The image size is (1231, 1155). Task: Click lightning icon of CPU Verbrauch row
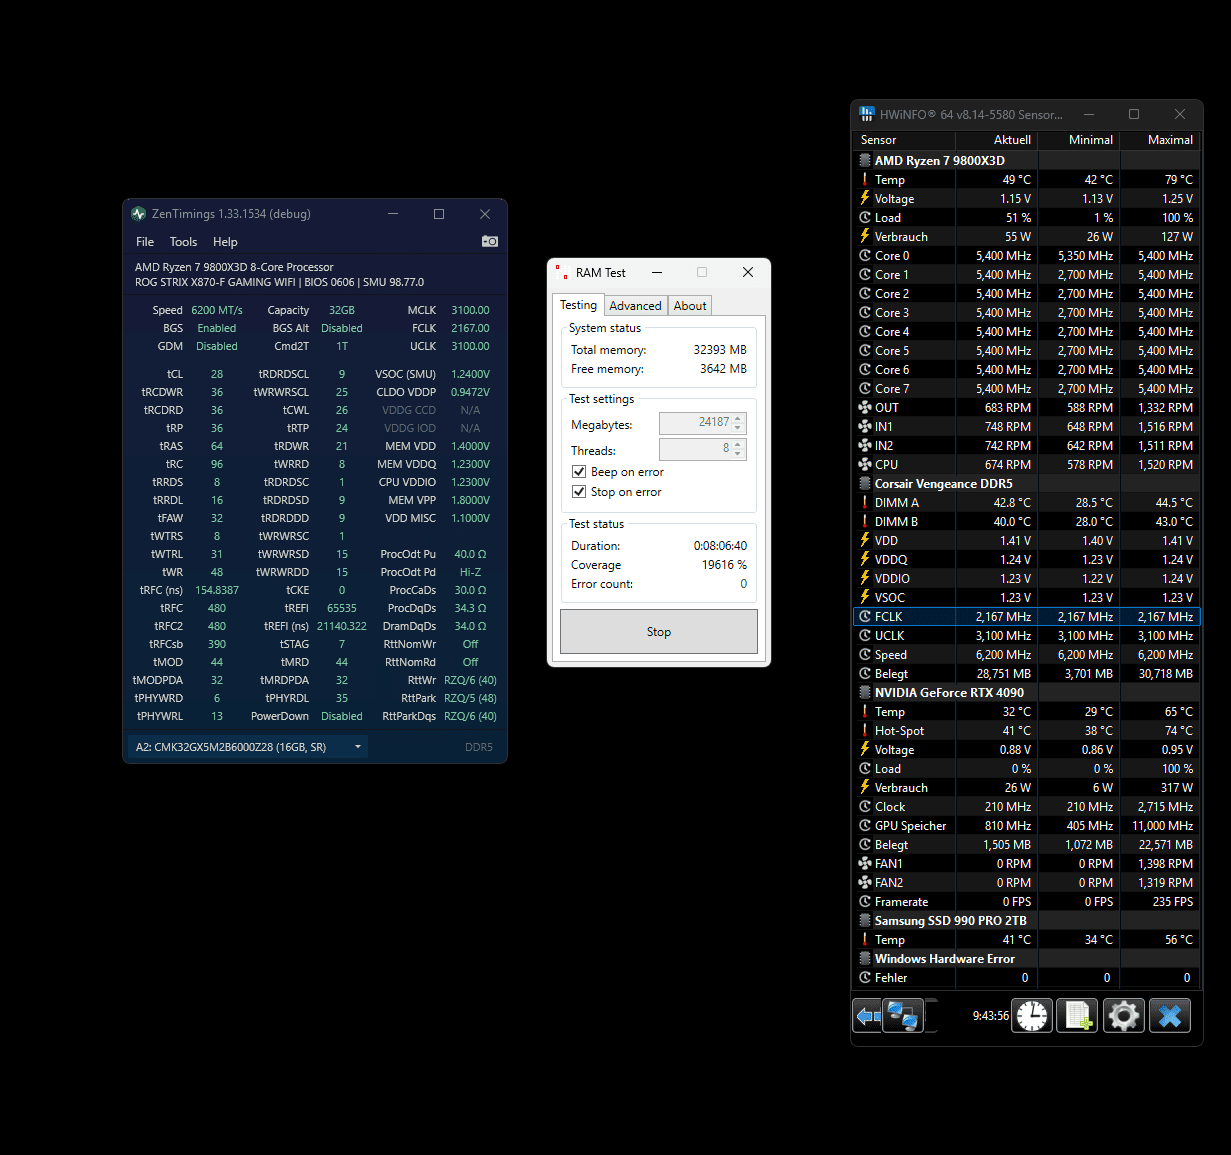click(865, 237)
